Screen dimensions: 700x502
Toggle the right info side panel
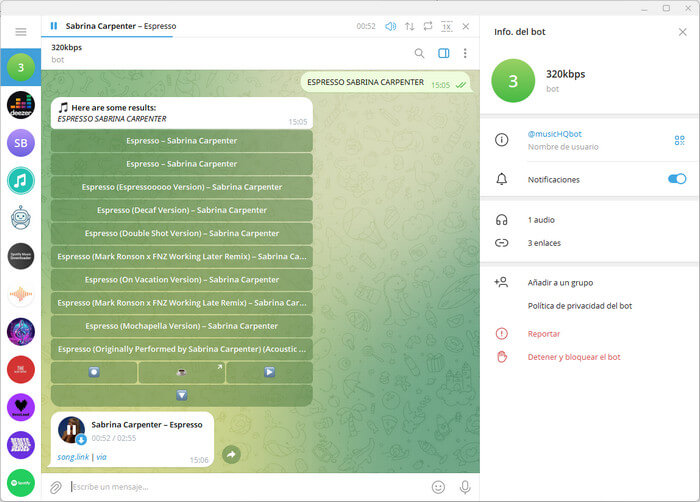tap(444, 53)
